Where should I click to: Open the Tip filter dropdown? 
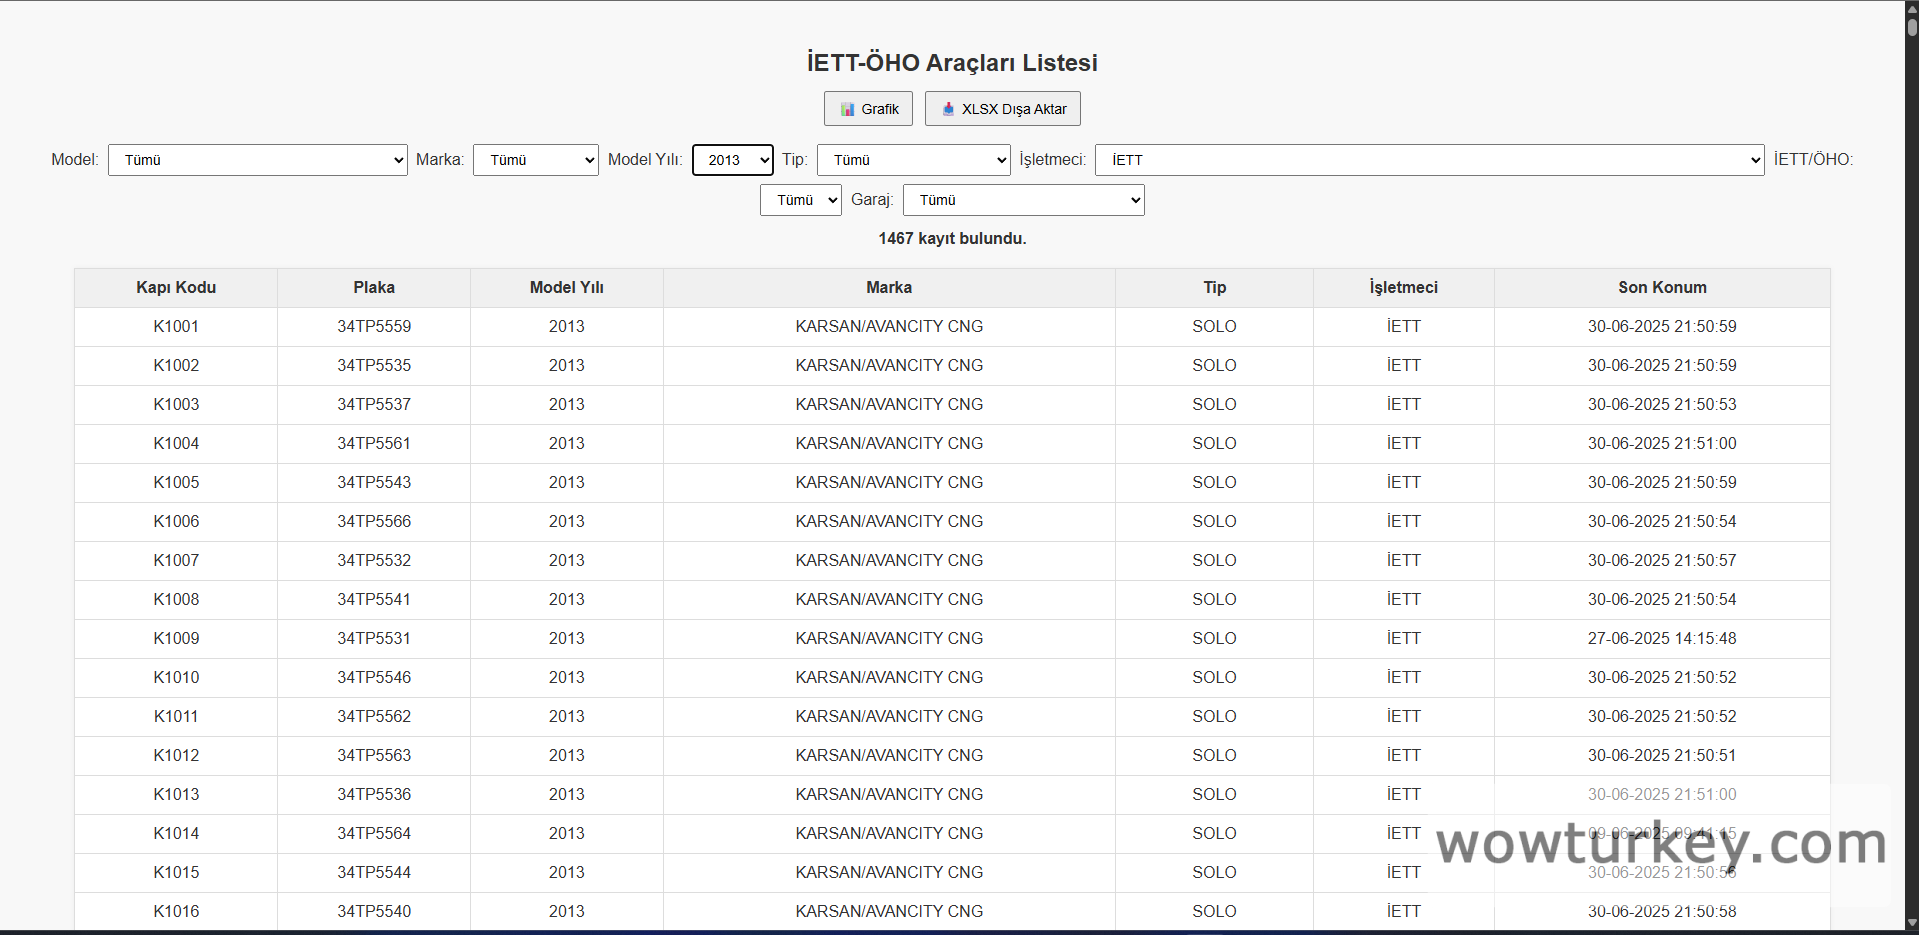point(913,160)
